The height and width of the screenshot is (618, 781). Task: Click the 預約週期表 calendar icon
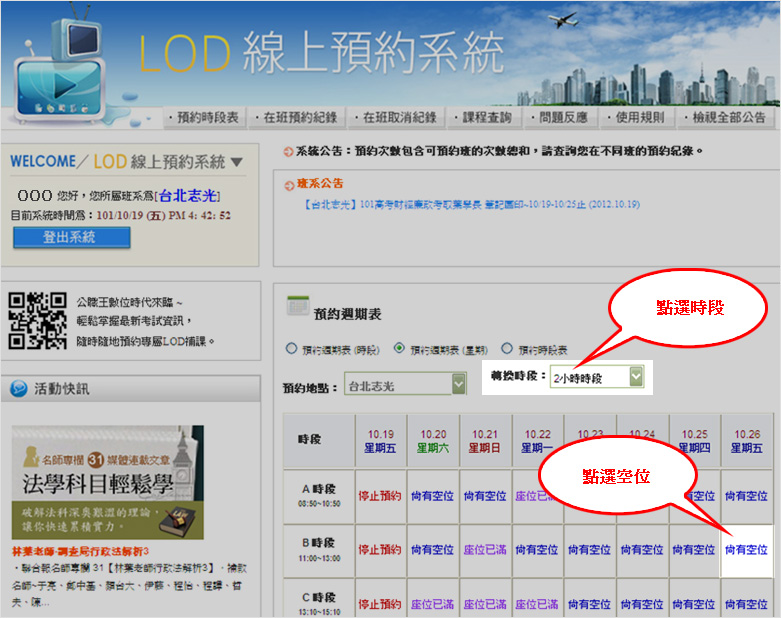[298, 306]
